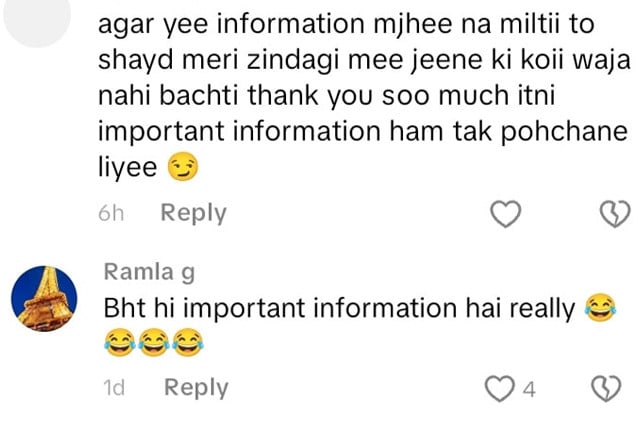Like the 6h-old comment with the heart icon
Image resolution: width=639 pixels, height=428 pixels.
tap(505, 214)
